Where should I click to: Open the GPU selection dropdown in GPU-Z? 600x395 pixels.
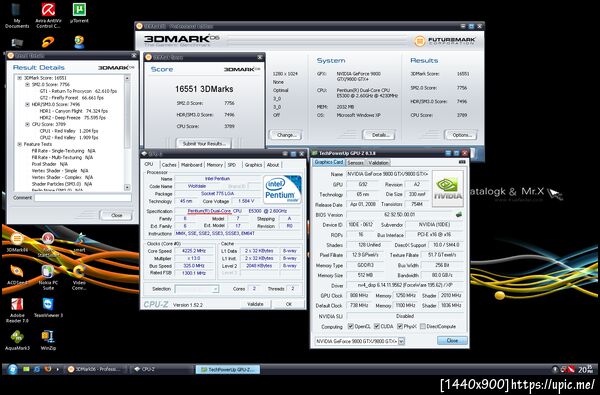click(x=401, y=341)
